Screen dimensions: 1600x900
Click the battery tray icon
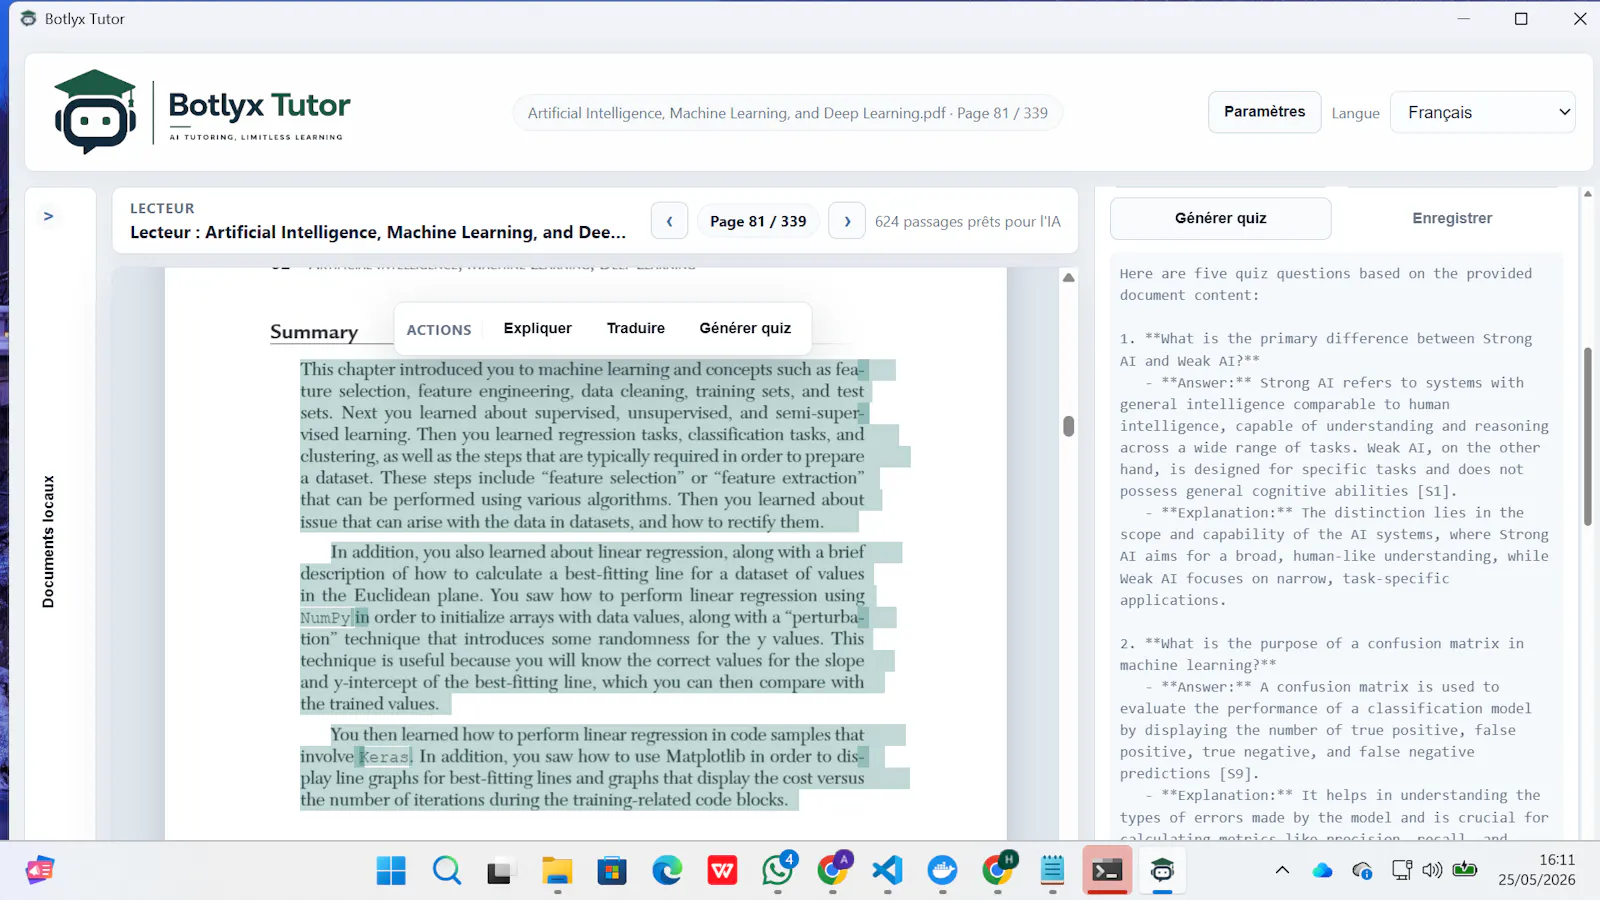tap(1465, 870)
